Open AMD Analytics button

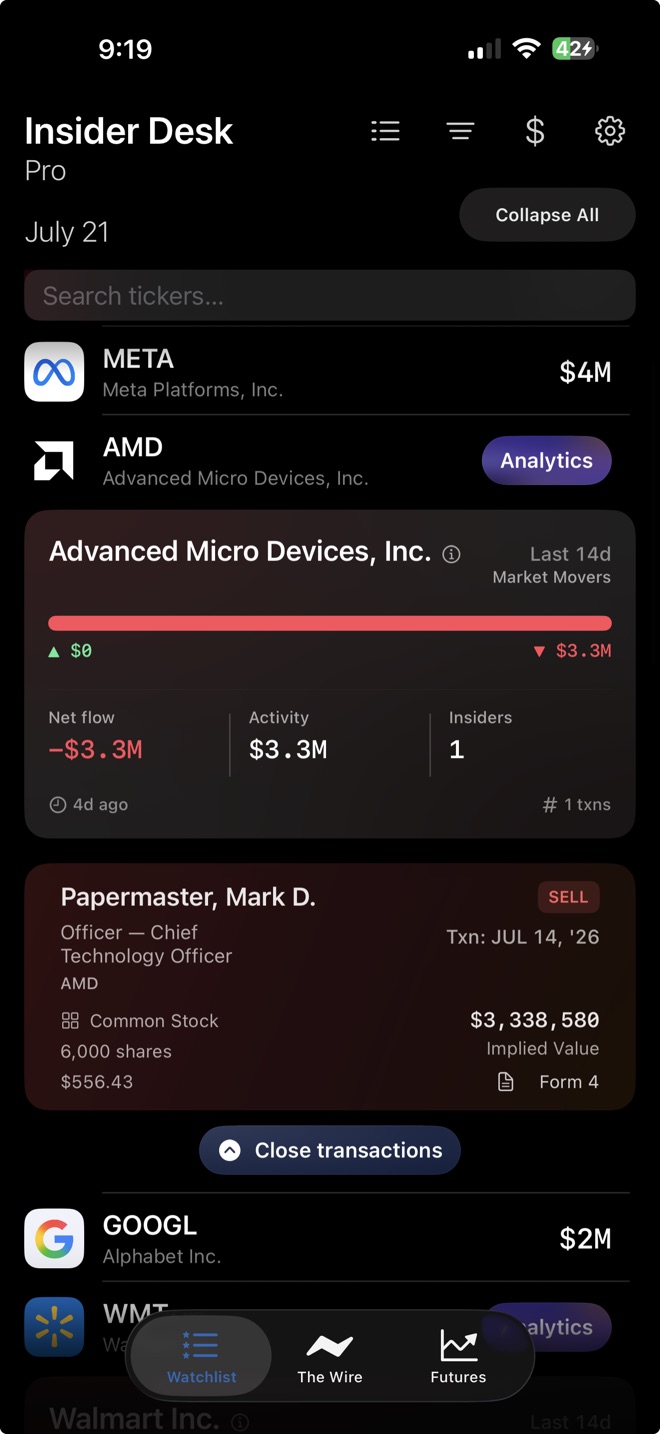point(547,460)
